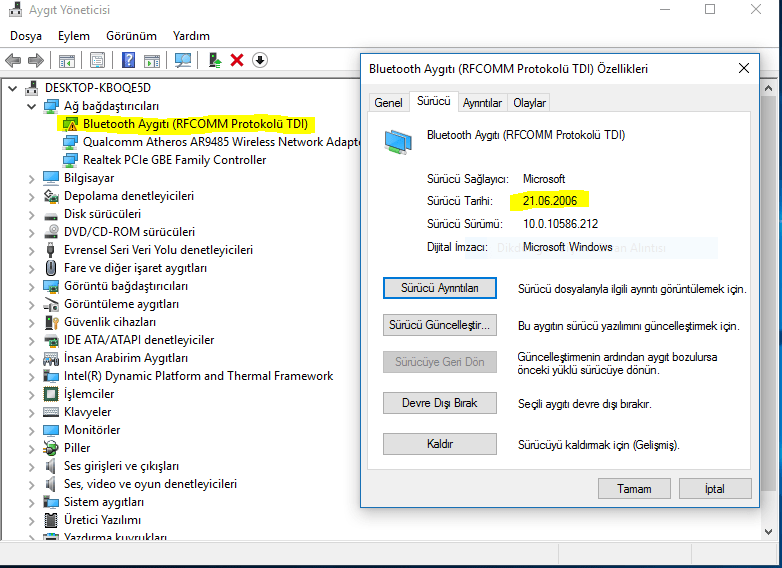This screenshot has width=782, height=568.
Task: Click the Ağ bağdaştırıcıları network icon
Action: pyautogui.click(x=51, y=106)
